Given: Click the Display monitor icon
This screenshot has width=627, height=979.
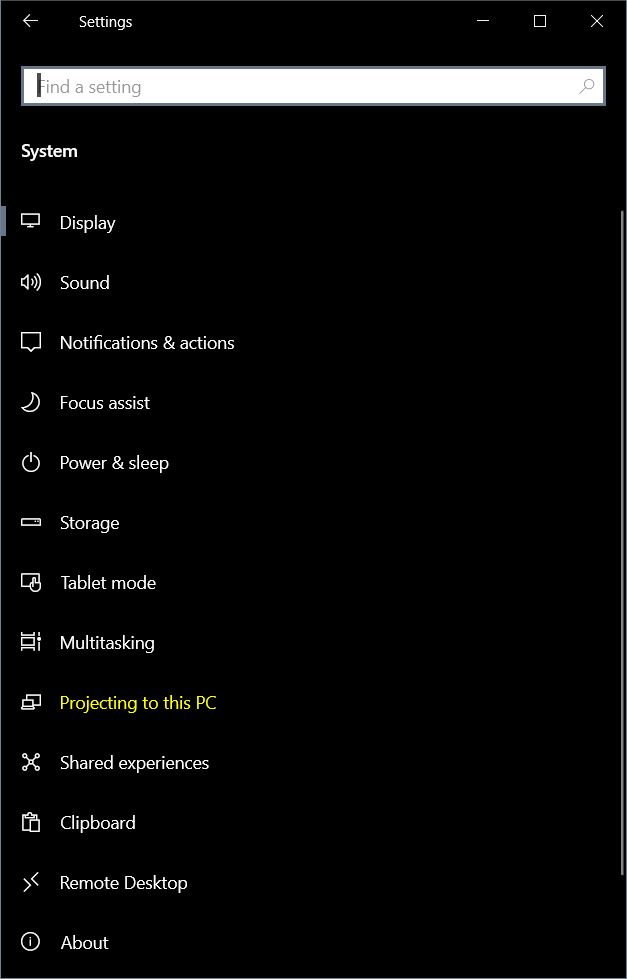Looking at the screenshot, I should click(x=31, y=221).
